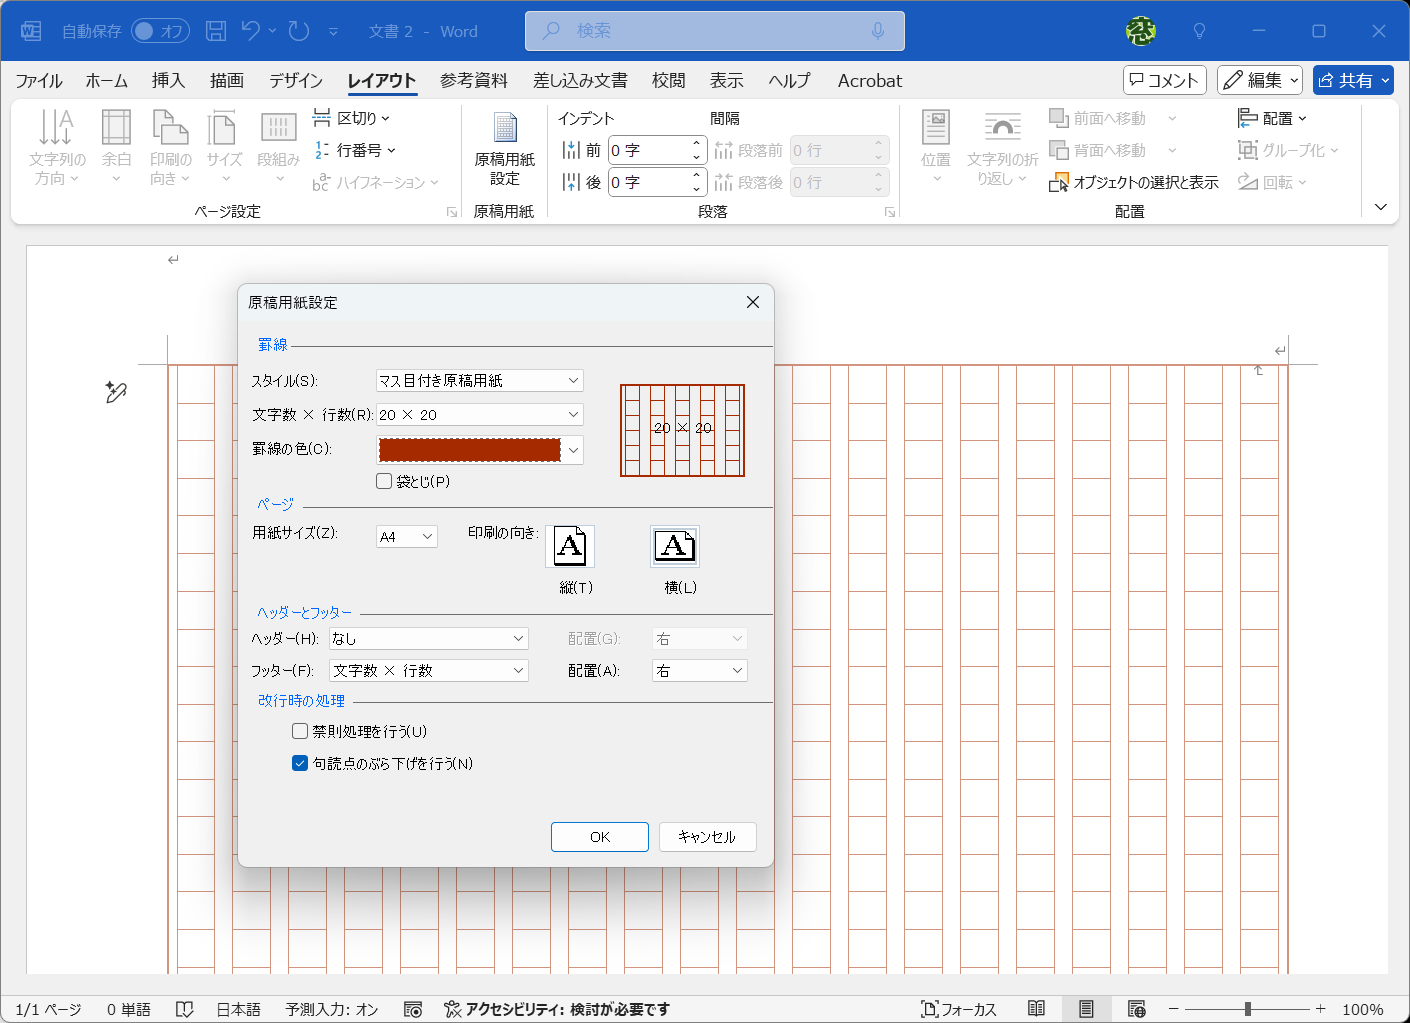This screenshot has width=1410, height=1023.
Task: Choose the 横(L) landscape orientation icon
Action: pos(675,546)
